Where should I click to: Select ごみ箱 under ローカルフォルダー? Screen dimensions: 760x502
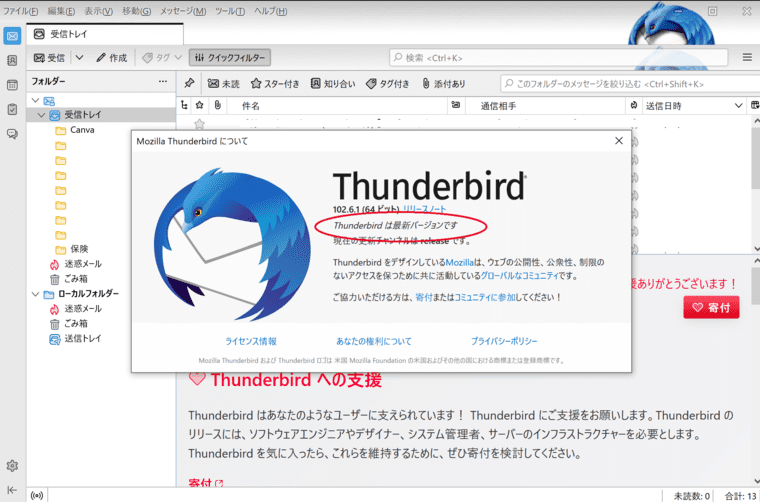101,324
